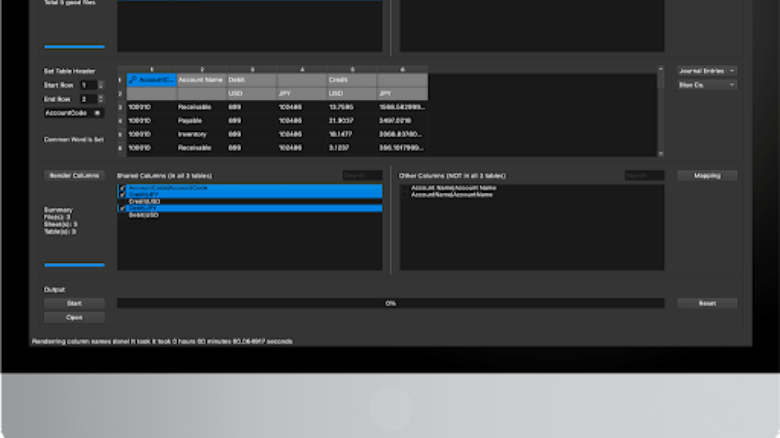The image size is (780, 438).
Task: Select the Credit header cell in table
Action: click(x=352, y=80)
